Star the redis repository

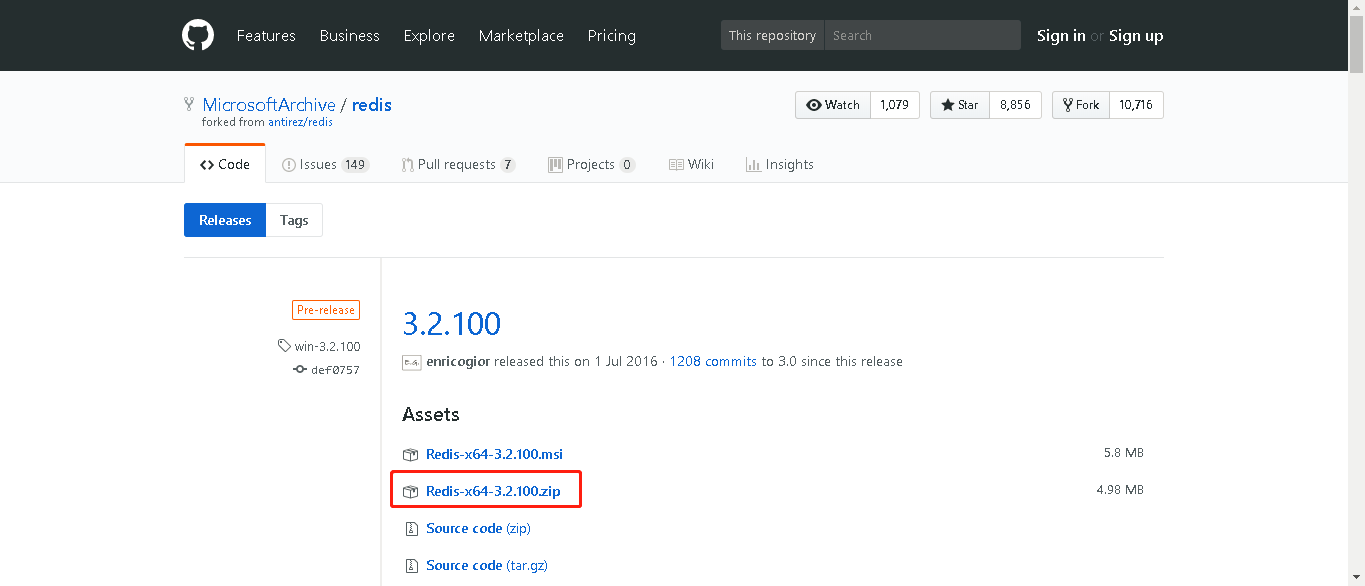click(960, 105)
